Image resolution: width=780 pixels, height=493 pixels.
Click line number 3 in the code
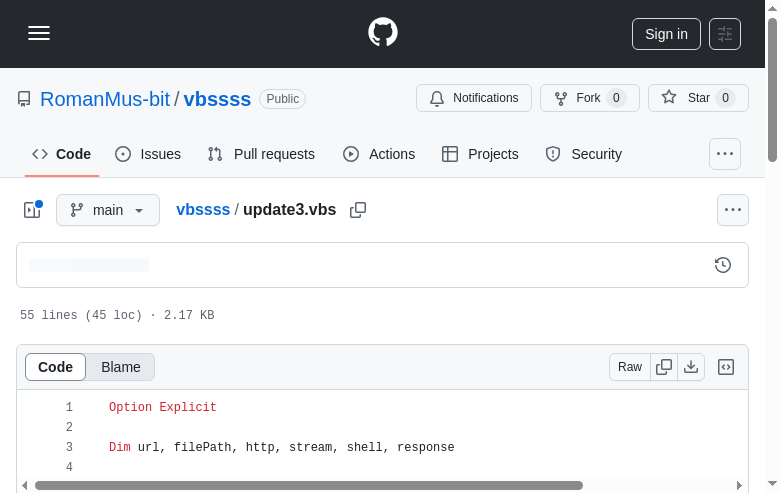(69, 447)
